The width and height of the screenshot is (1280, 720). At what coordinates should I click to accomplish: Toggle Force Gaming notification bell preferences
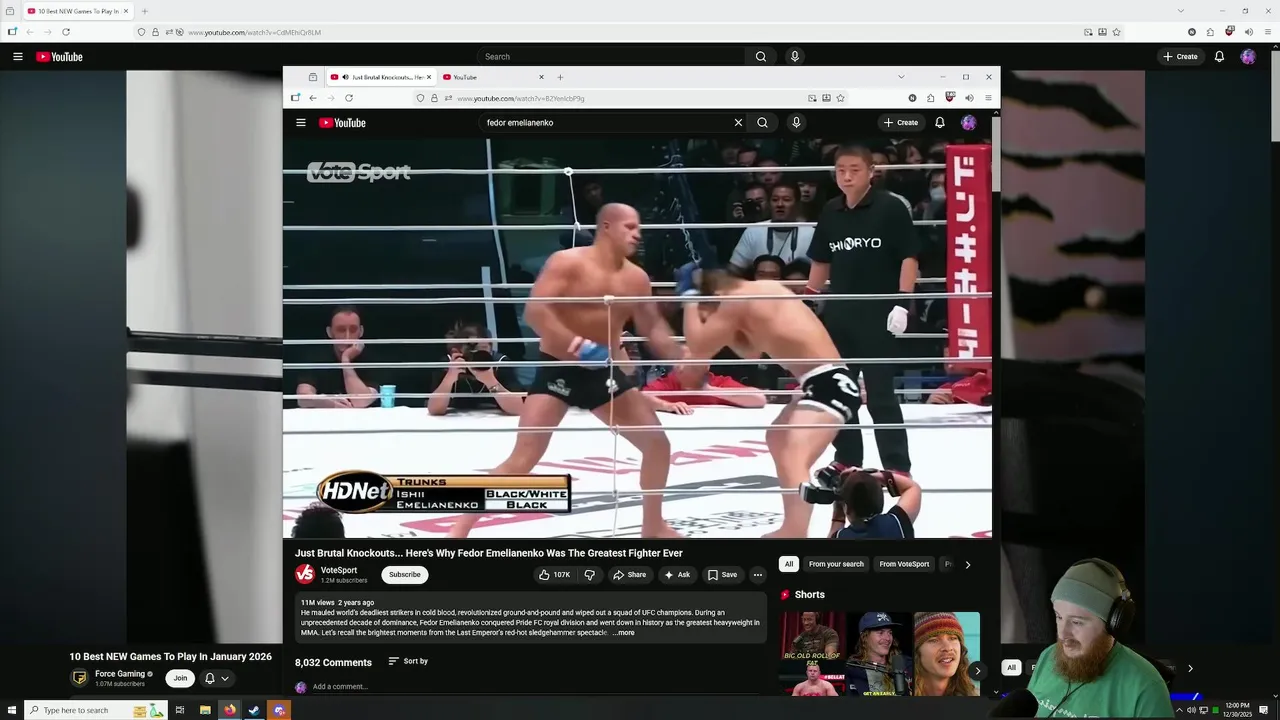click(x=216, y=678)
